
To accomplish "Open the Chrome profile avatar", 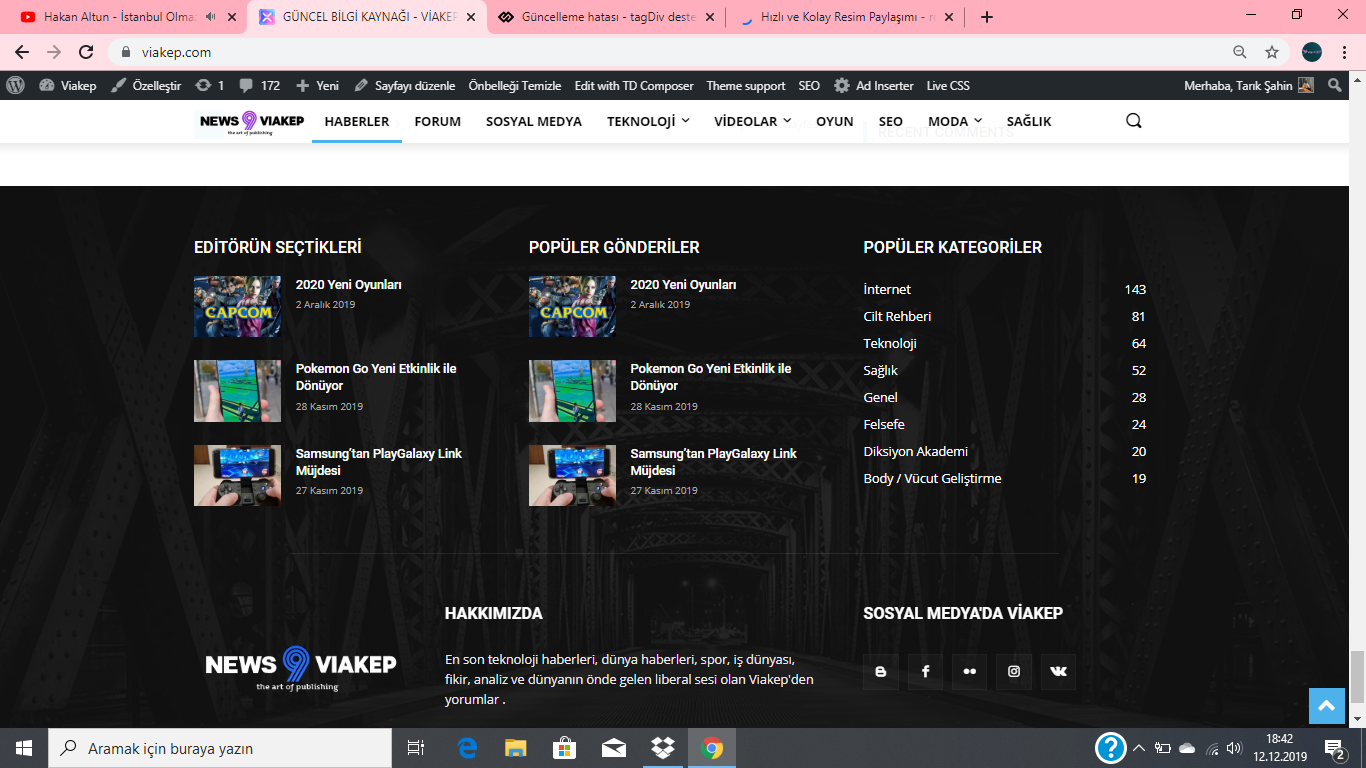I will click(1312, 52).
